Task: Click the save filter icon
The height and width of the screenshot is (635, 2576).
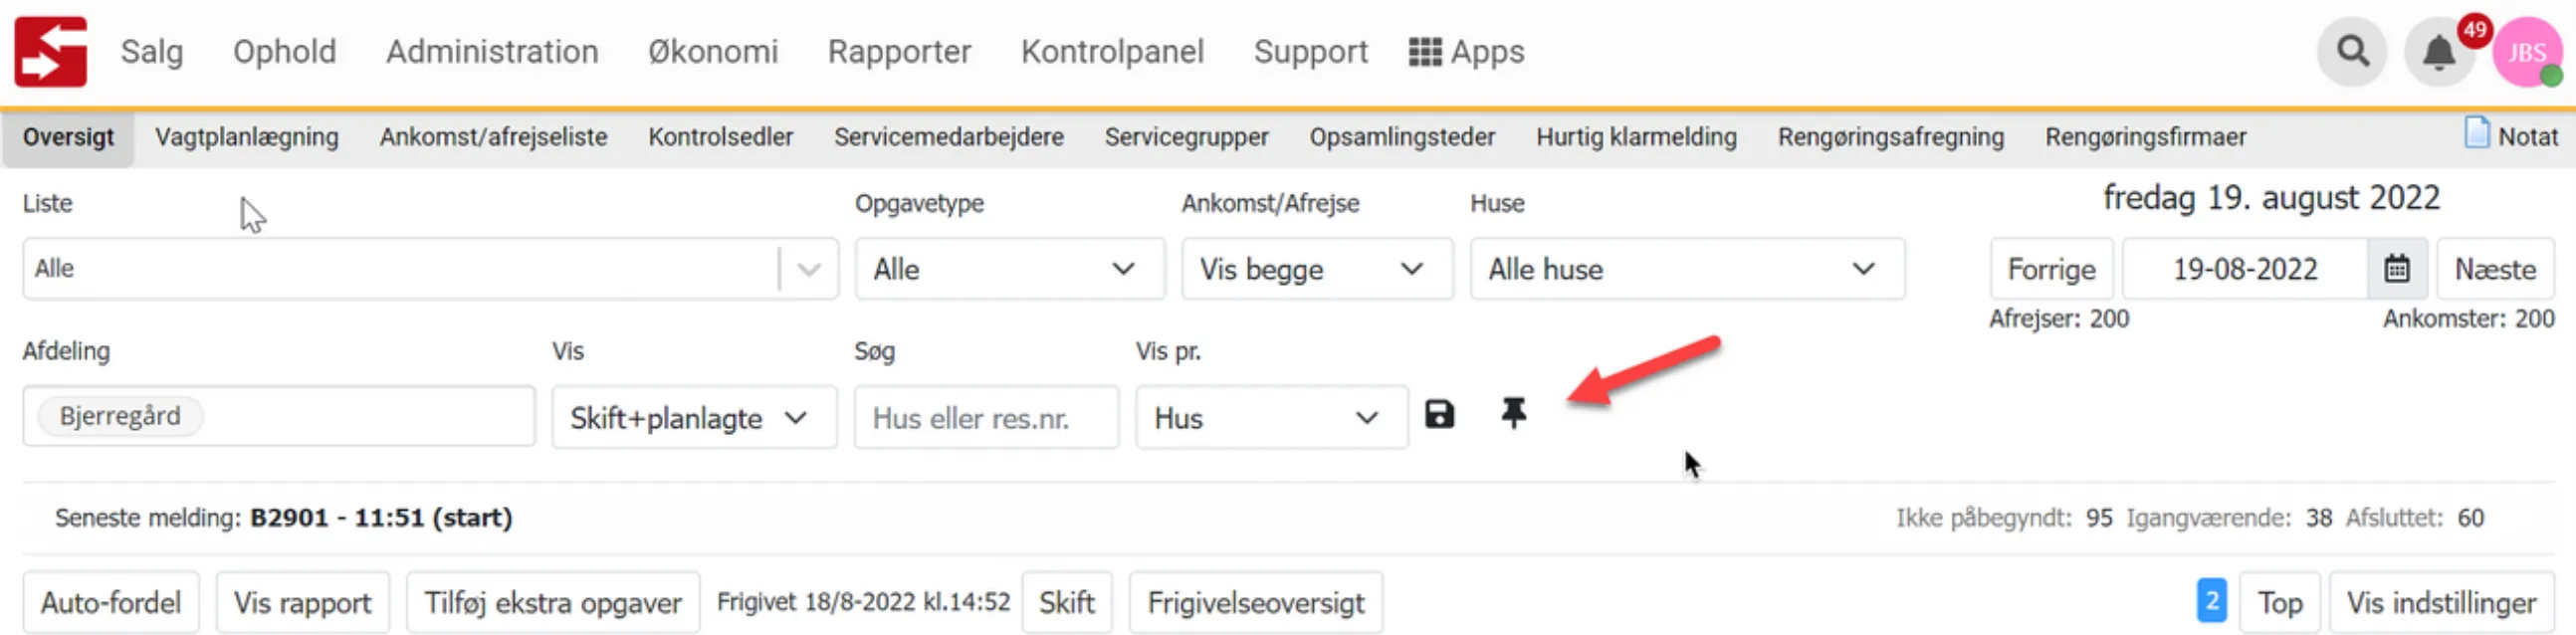Action: (1439, 413)
